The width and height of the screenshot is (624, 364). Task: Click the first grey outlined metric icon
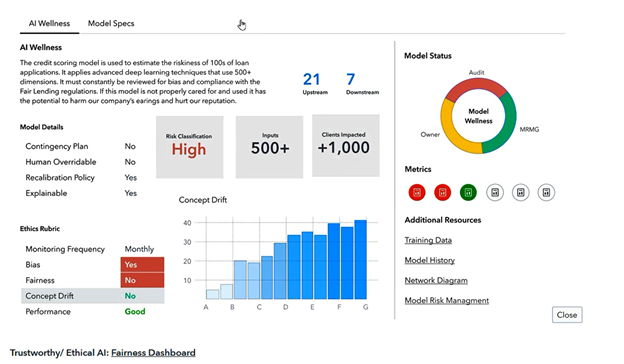[495, 193]
